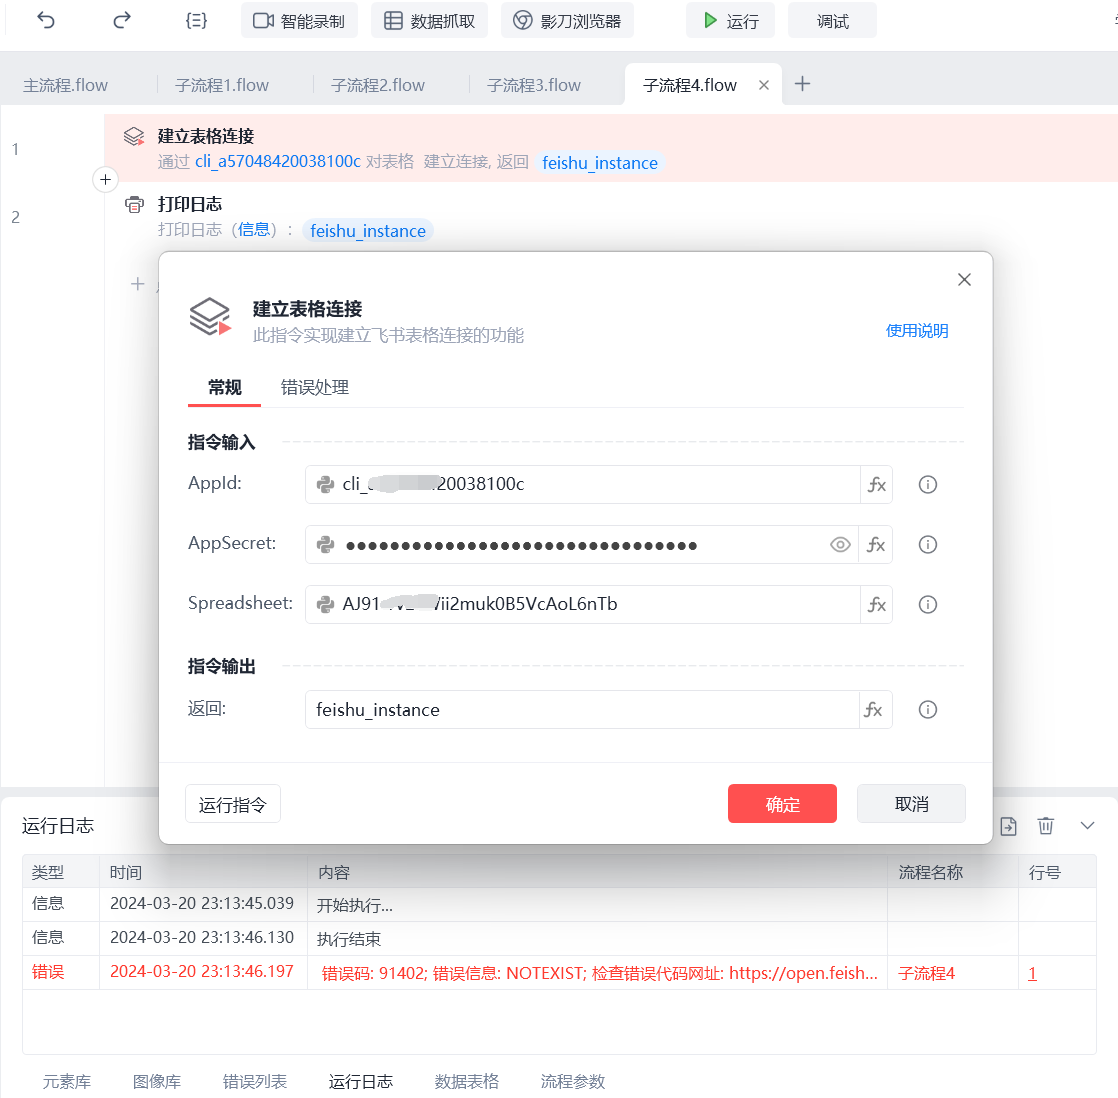The height and width of the screenshot is (1098, 1118).
Task: Start 智能录制 smart recording
Action: click(x=299, y=21)
